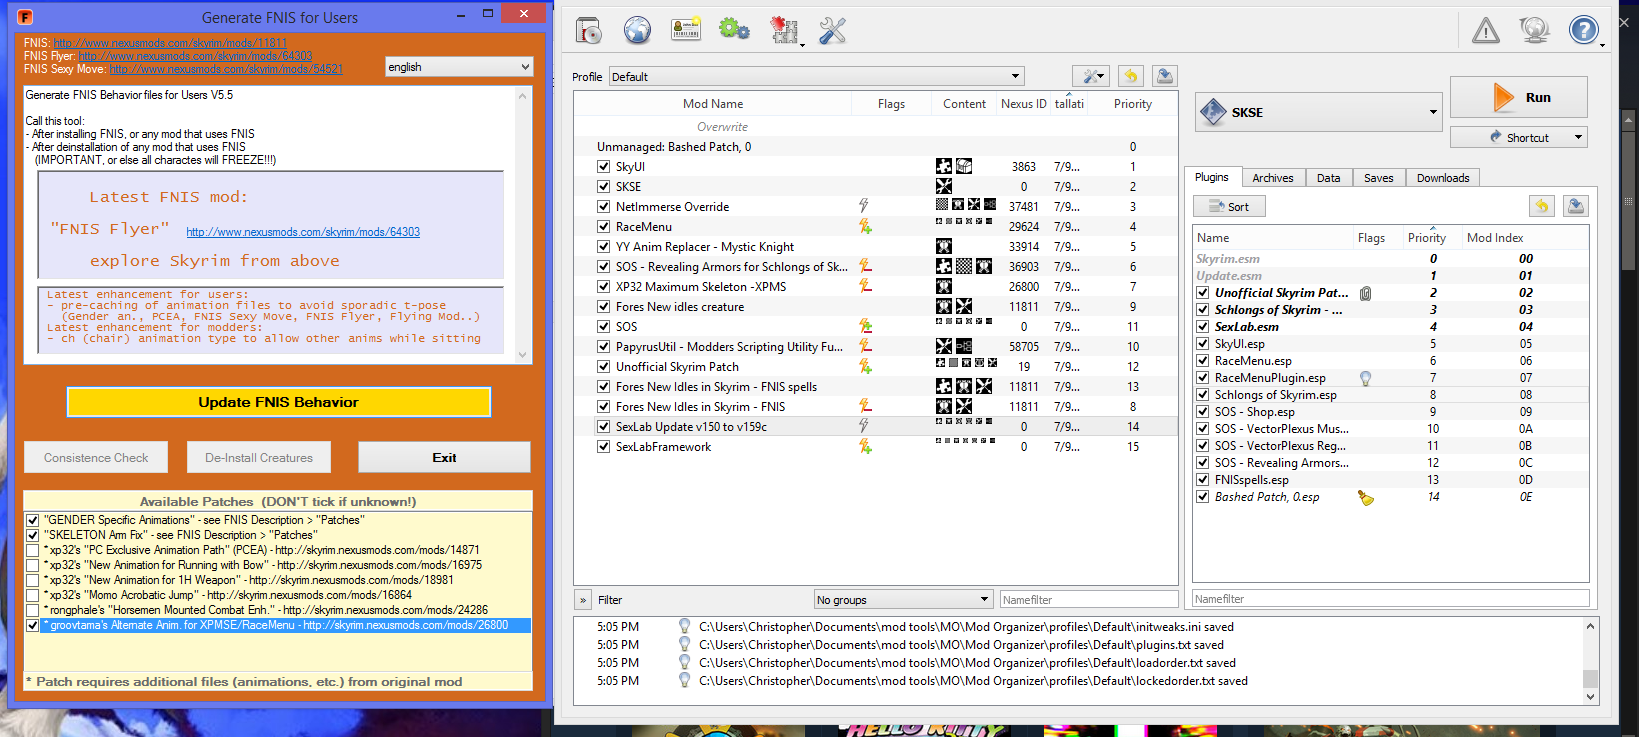Click info icon beside lockedorder.txt saved log entry

pos(684,681)
